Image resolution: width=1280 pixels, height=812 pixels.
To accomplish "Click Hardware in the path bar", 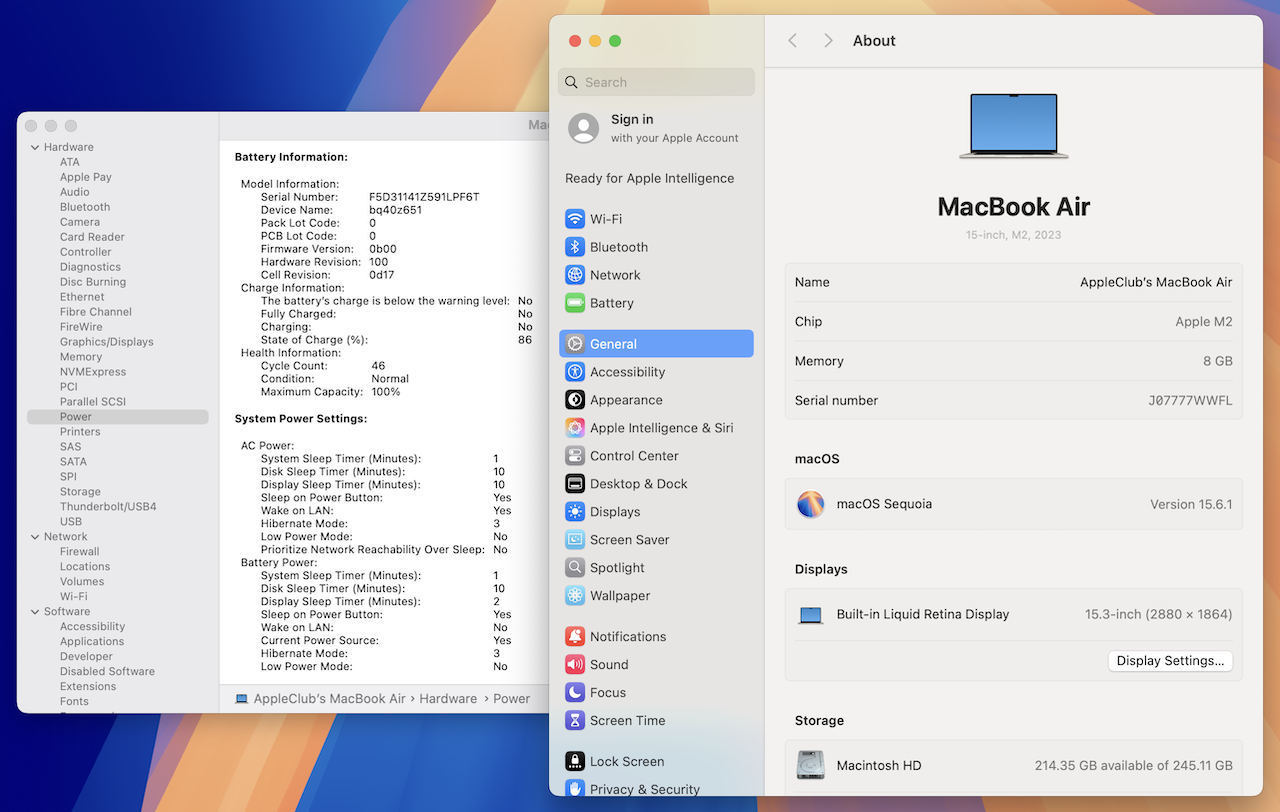I will tap(448, 699).
